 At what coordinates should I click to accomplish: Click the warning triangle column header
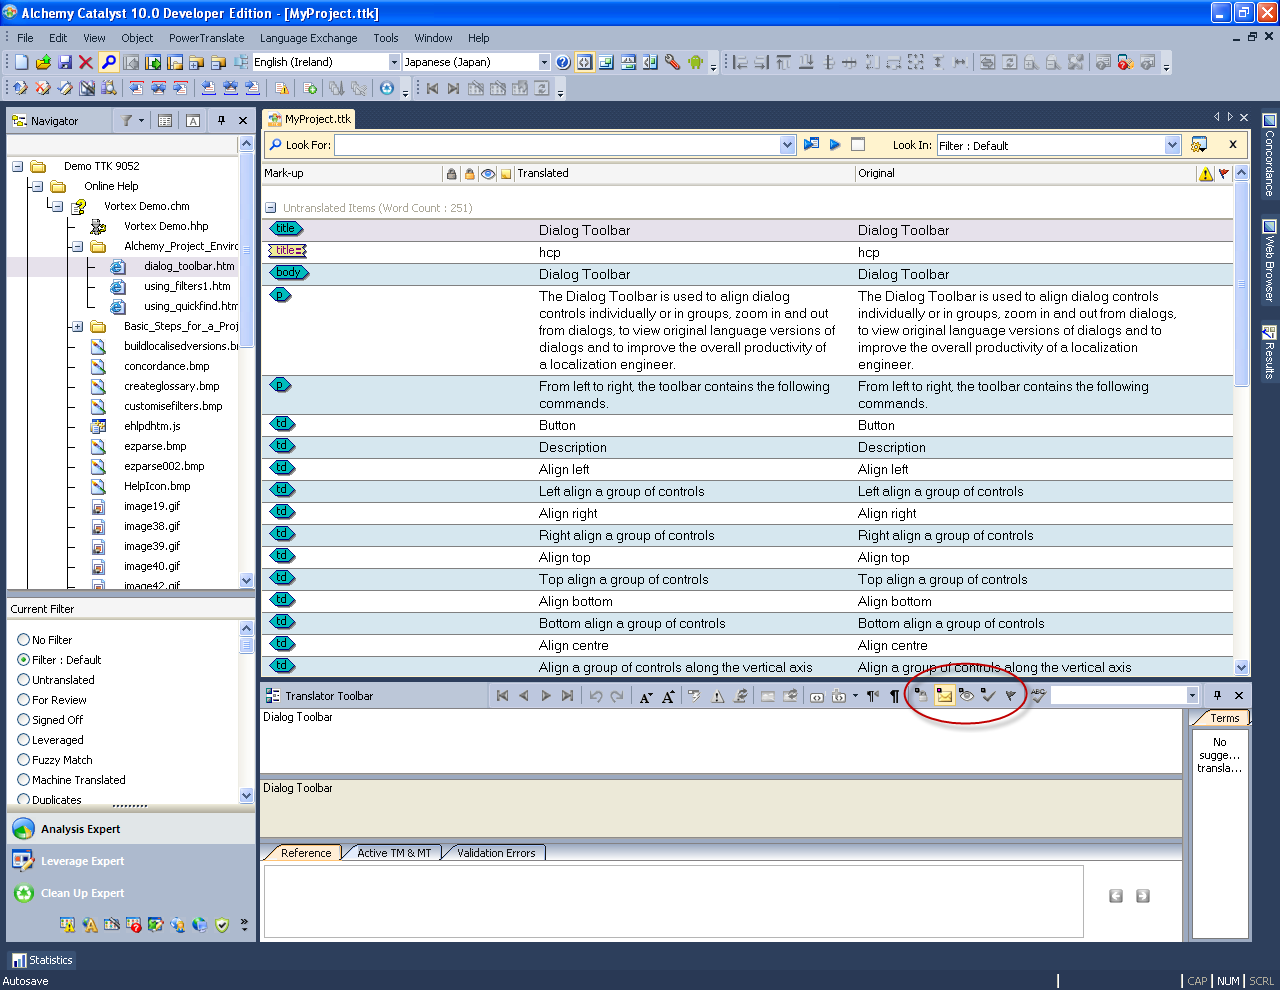click(1206, 174)
